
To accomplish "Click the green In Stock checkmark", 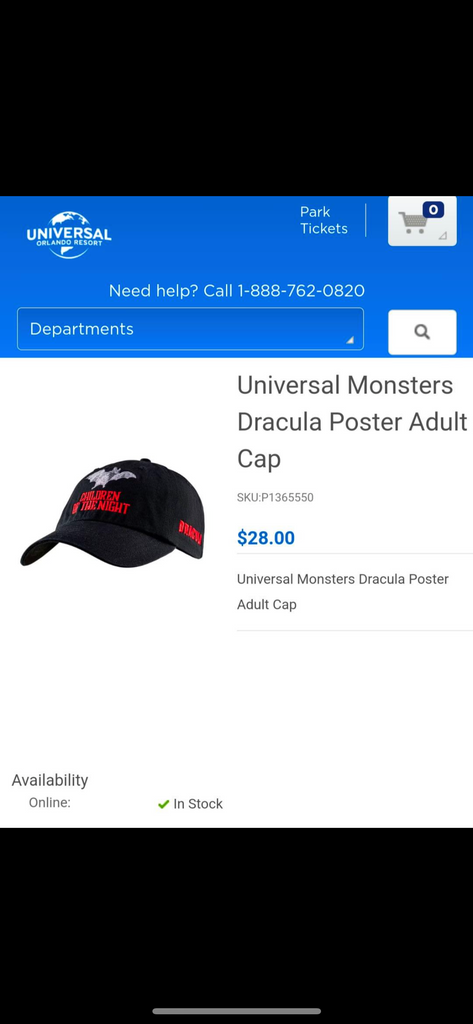I will [163, 805].
